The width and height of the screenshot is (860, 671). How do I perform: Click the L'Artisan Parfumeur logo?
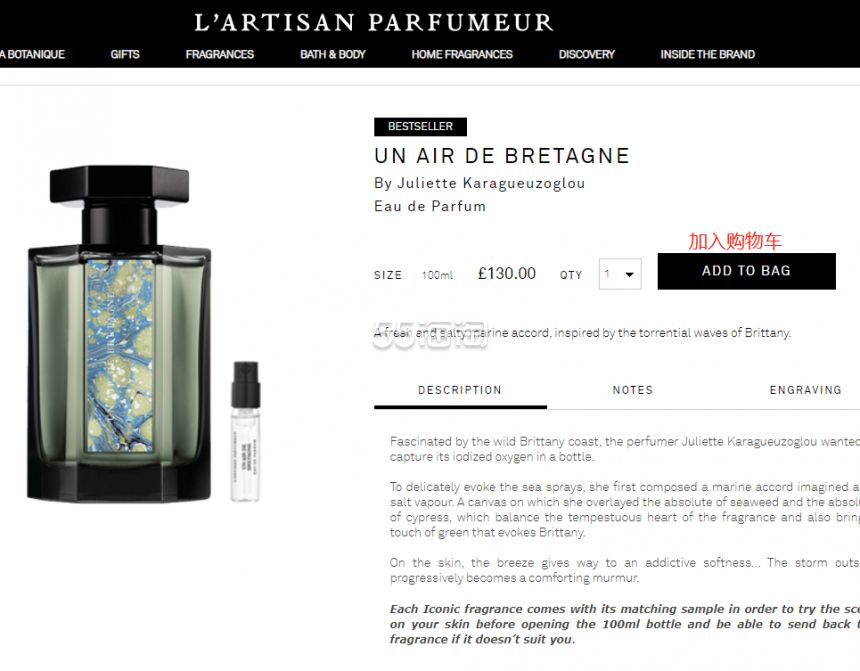pos(374,22)
